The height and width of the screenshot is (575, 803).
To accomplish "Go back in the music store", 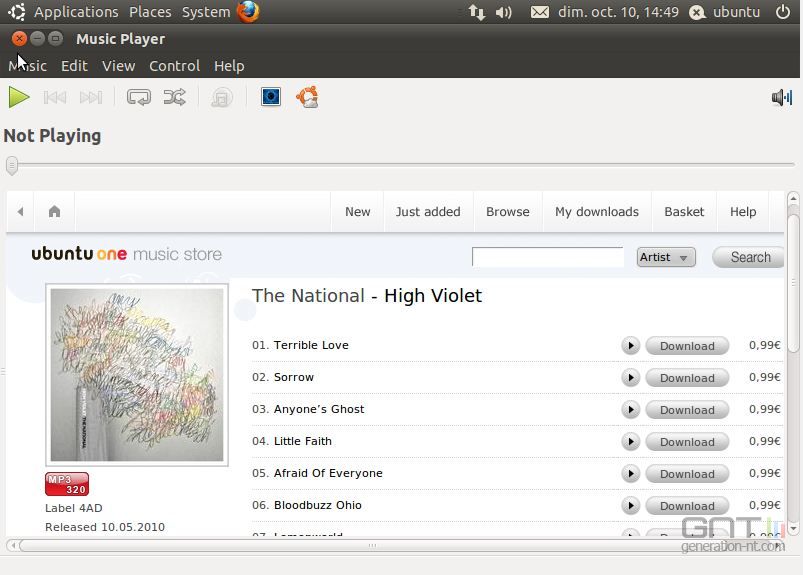I will click(20, 211).
